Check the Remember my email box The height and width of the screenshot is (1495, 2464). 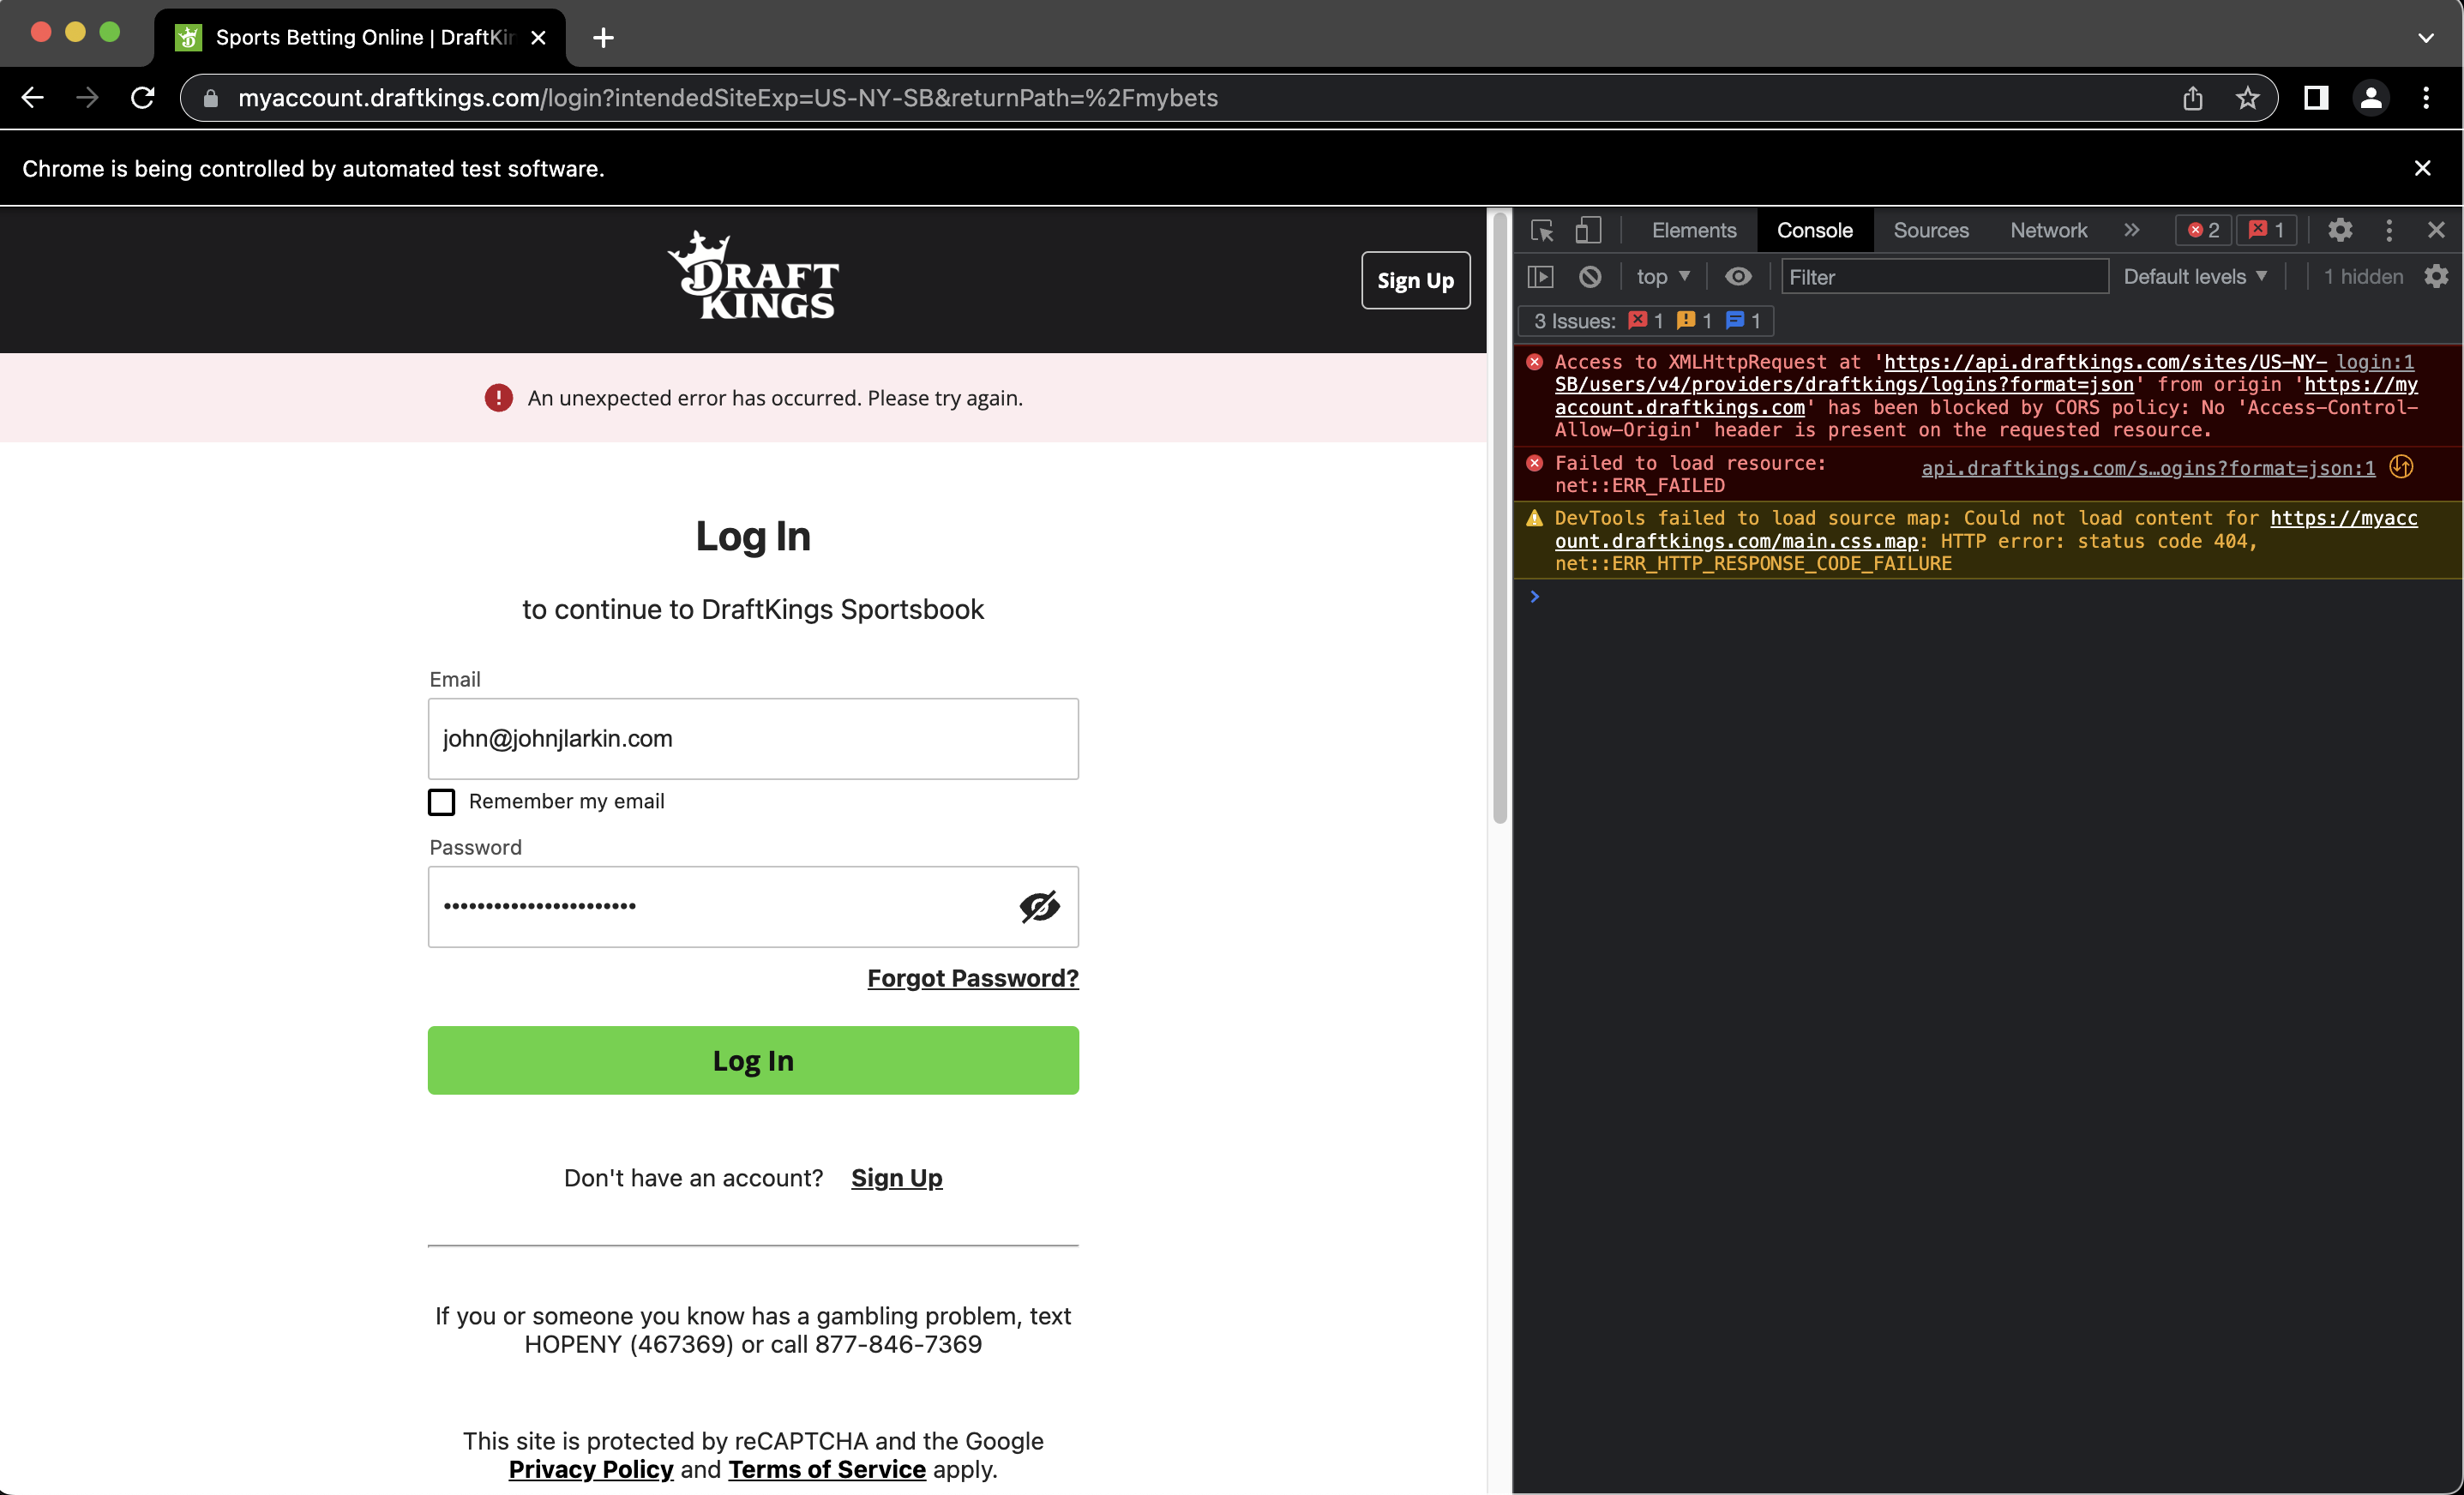coord(441,802)
